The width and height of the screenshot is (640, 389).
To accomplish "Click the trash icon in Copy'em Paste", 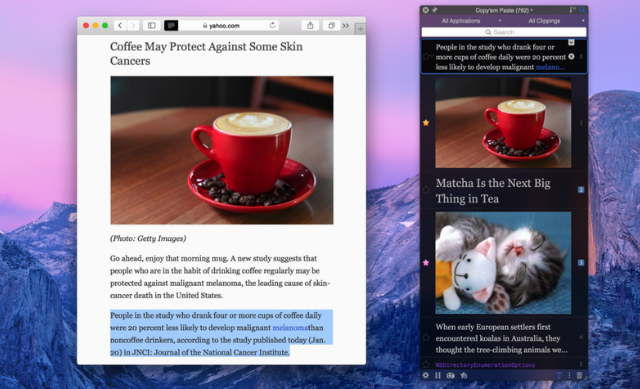I will pyautogui.click(x=579, y=376).
